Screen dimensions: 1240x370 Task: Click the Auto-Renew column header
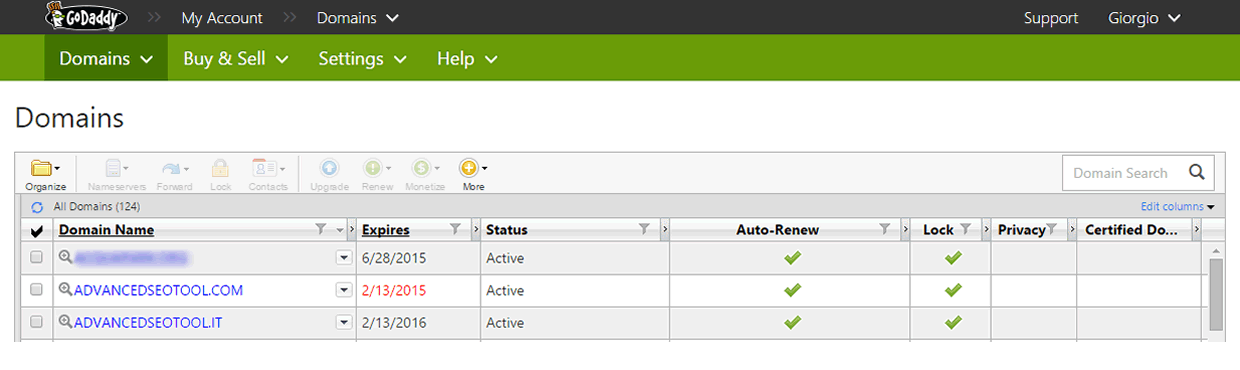[x=777, y=230]
